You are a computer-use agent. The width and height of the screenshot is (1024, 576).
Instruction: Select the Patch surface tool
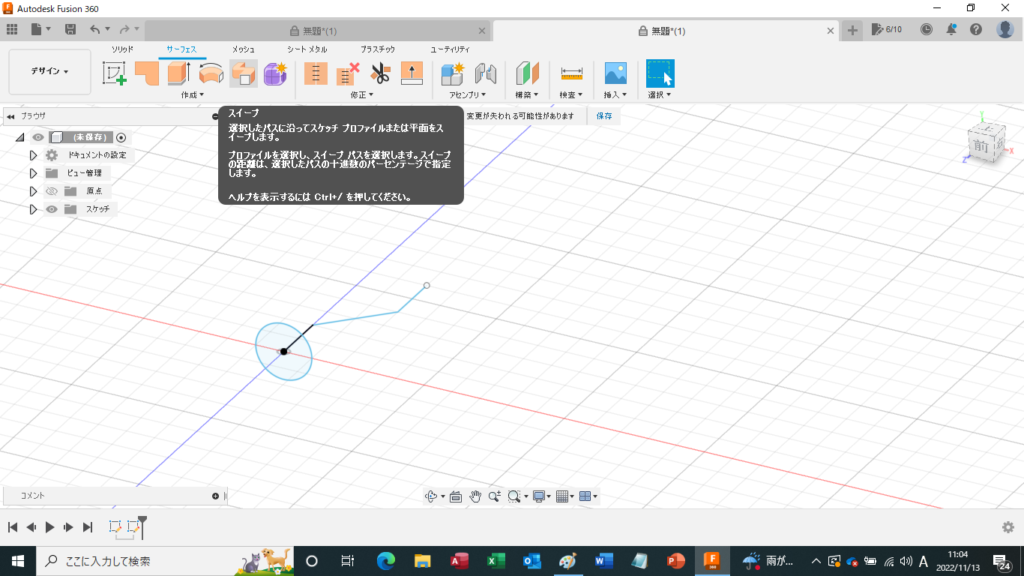147,73
